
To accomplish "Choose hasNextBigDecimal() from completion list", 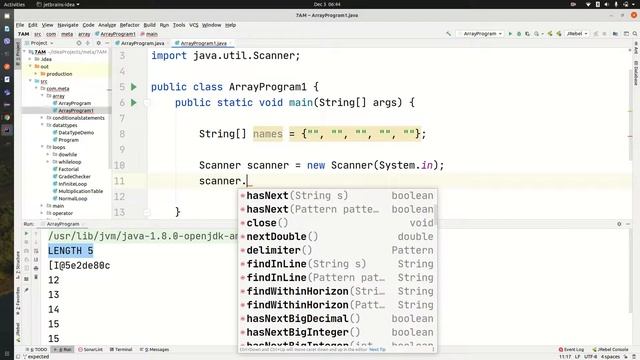I will pyautogui.click(x=338, y=319).
